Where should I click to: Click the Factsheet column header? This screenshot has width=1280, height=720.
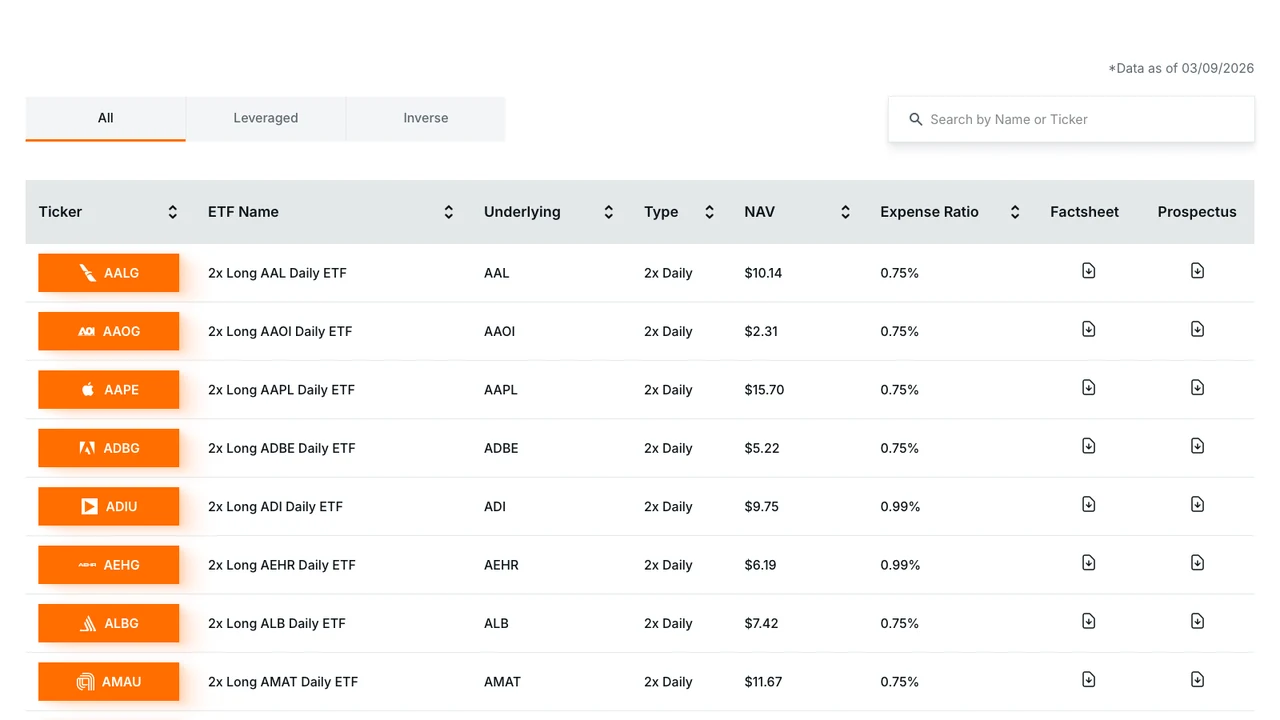pos(1084,212)
